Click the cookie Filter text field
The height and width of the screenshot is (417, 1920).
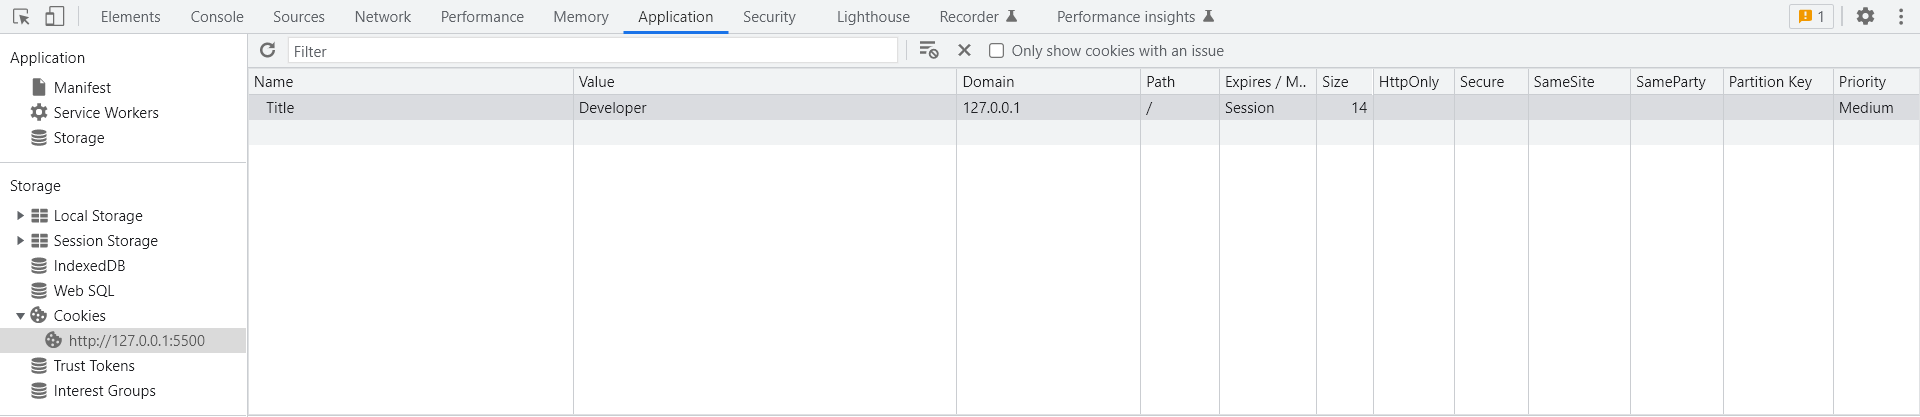[592, 51]
